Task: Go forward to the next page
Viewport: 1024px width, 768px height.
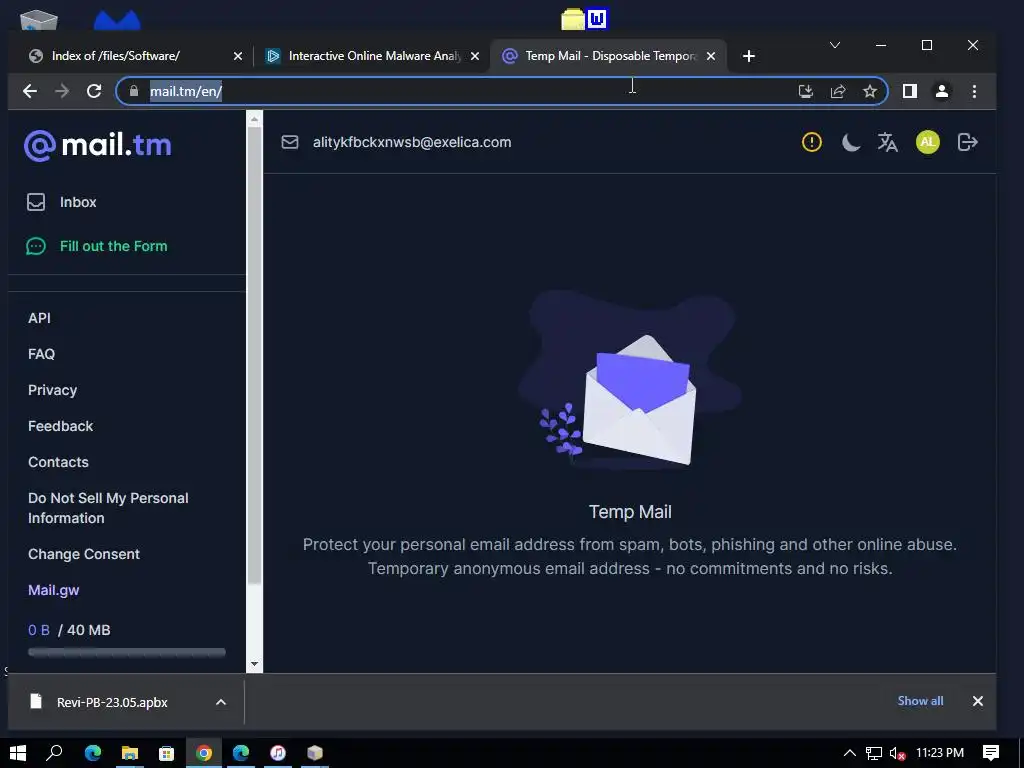Action: tap(62, 91)
